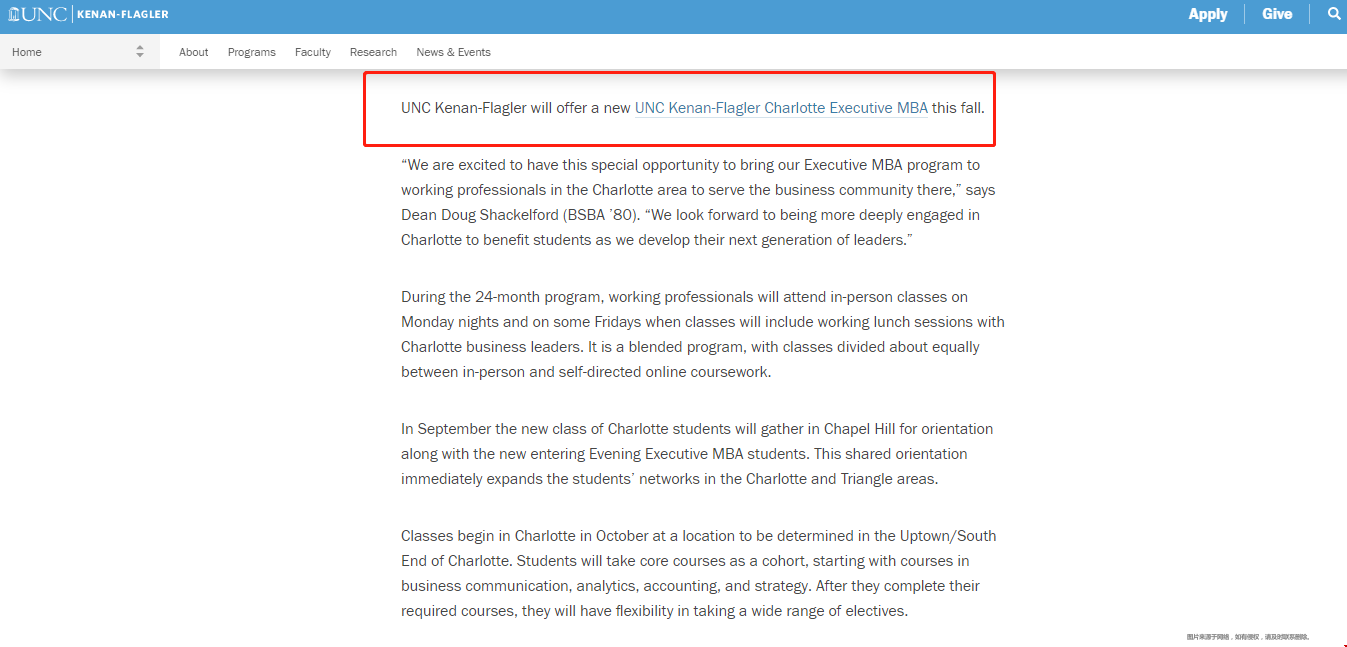1347x647 pixels.
Task: Click 'UNC Kenan-Flagler will offer a new' text
Action: tap(515, 108)
